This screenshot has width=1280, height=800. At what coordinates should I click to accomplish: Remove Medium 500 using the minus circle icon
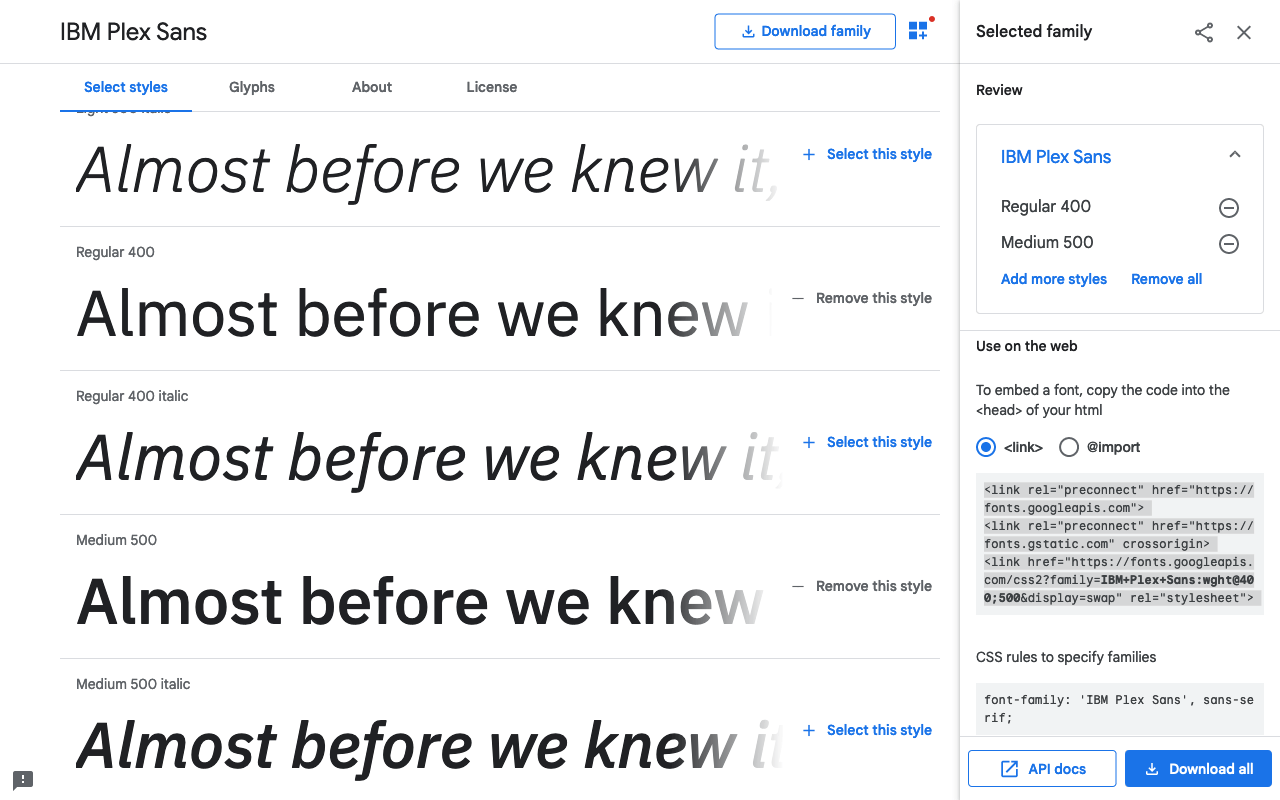1229,244
